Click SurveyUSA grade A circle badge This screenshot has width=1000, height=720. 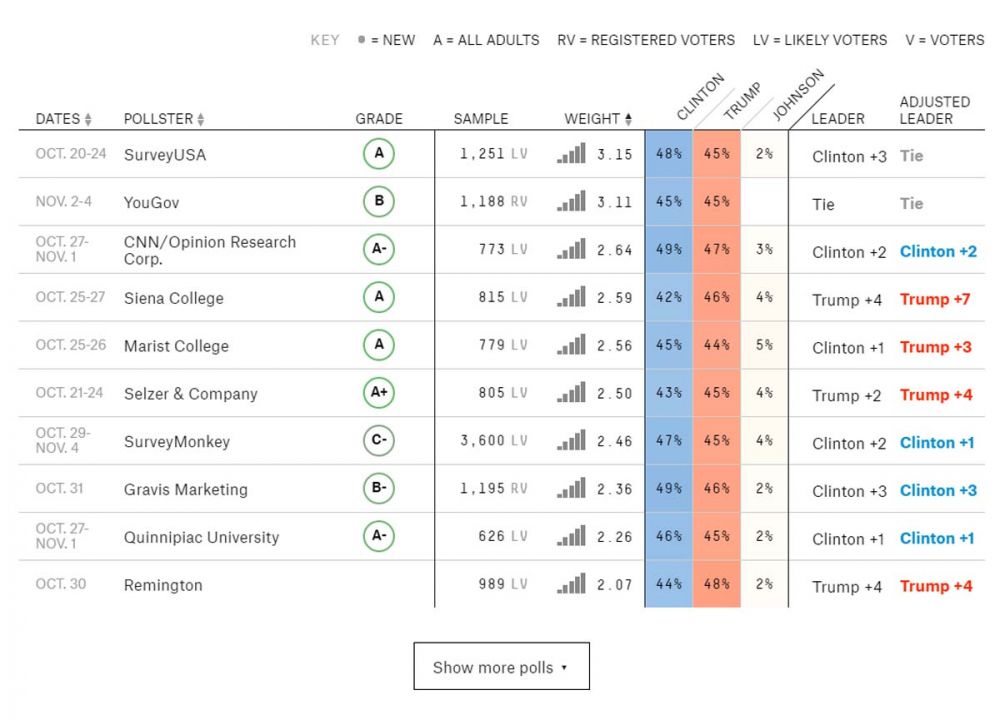pyautogui.click(x=379, y=155)
